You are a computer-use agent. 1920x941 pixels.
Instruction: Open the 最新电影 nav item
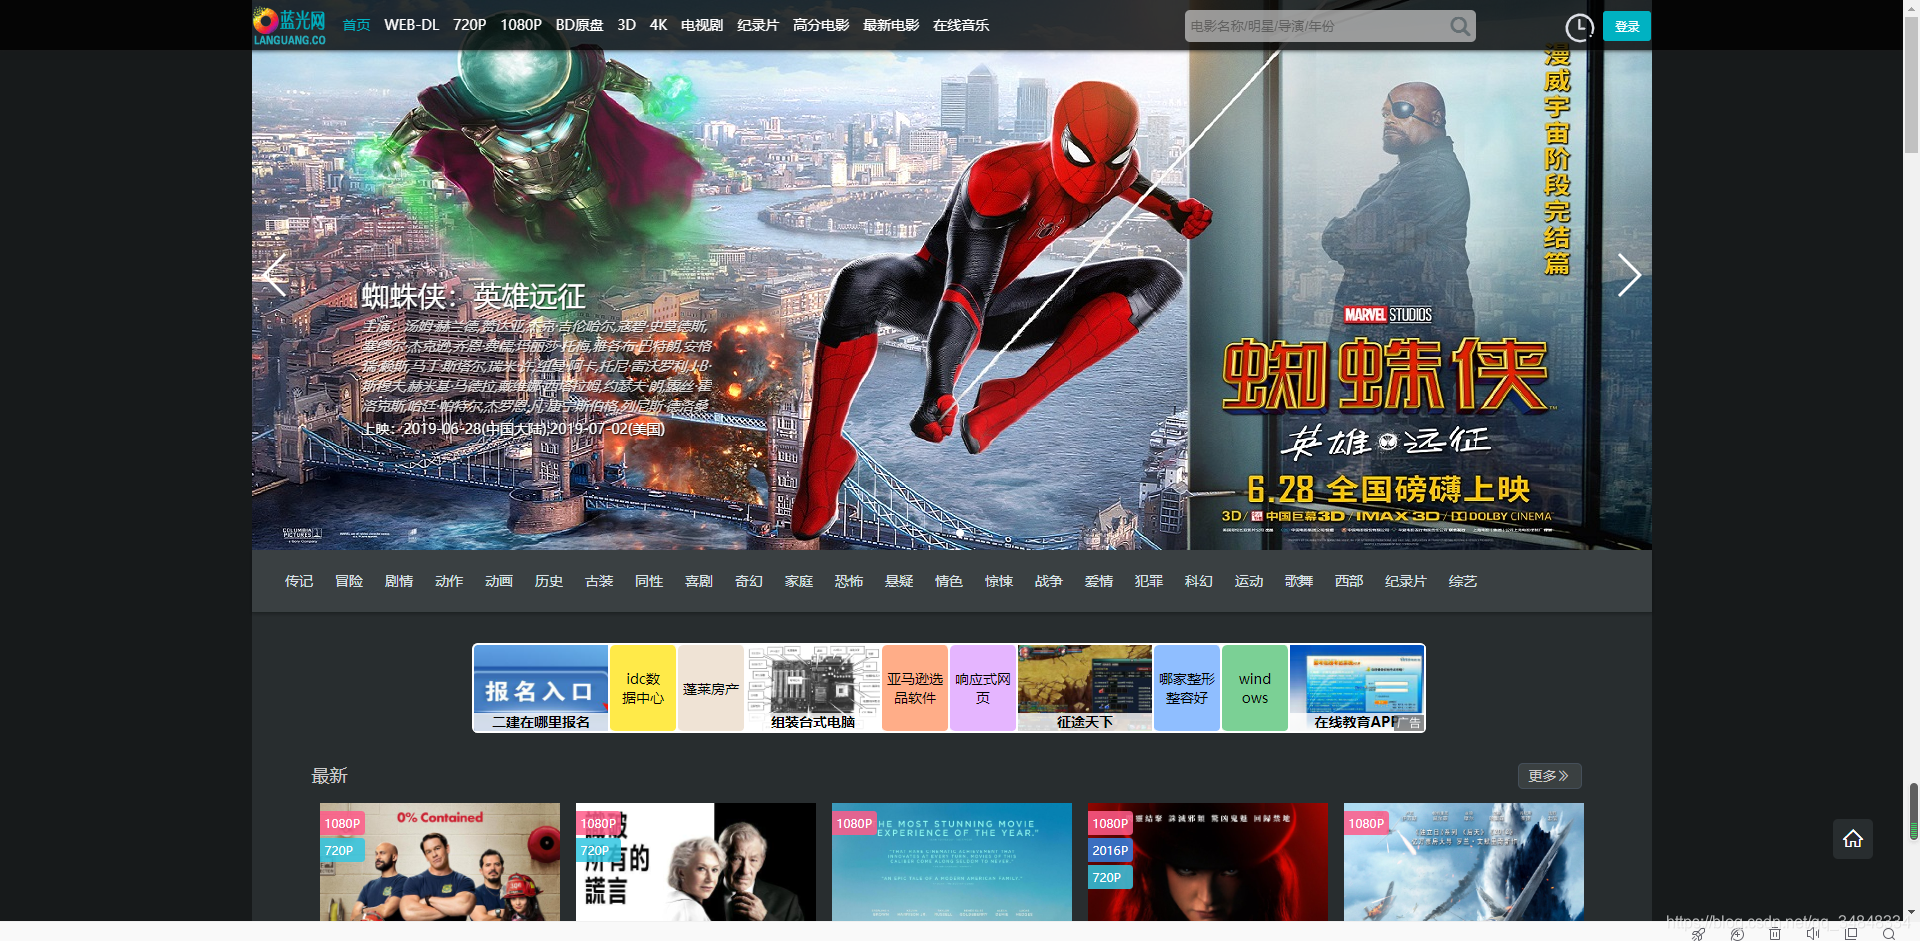[891, 25]
